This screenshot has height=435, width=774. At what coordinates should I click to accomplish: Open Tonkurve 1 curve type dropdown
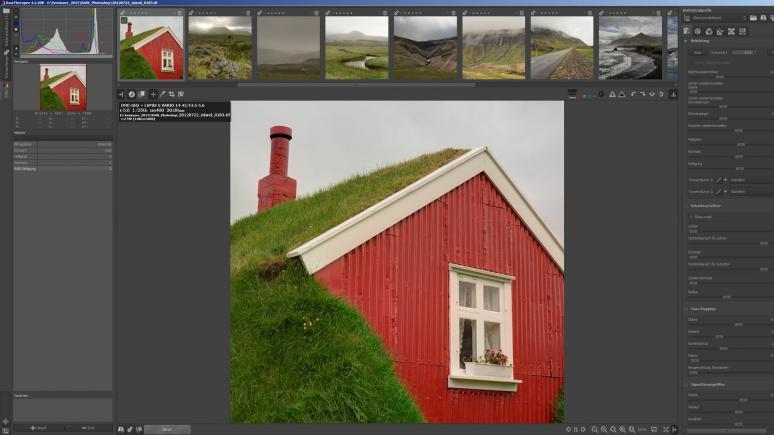[x=721, y=180]
